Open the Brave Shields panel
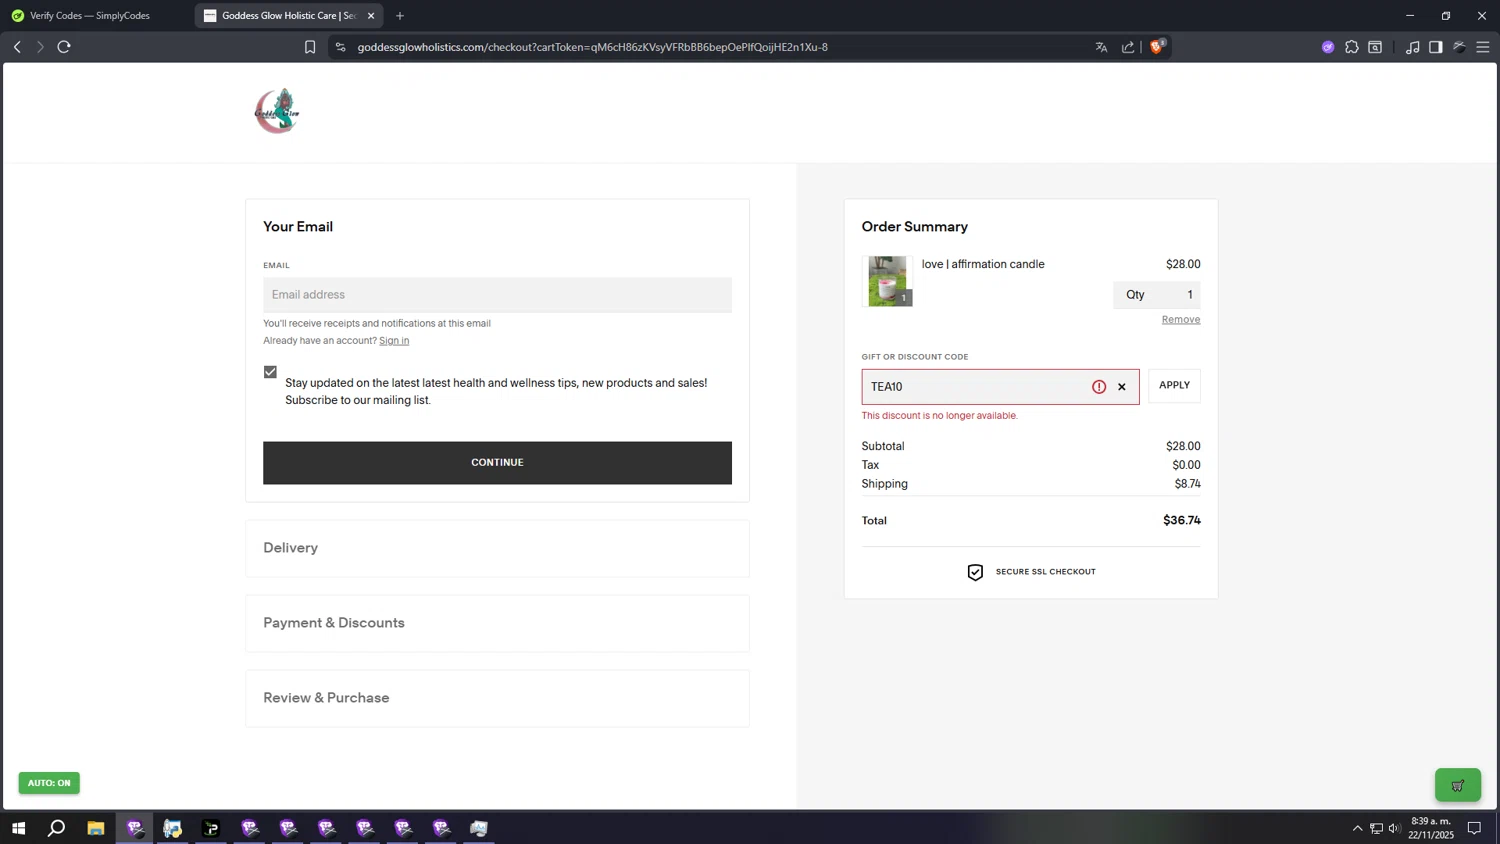Screen dimensions: 1500x844 [x=1157, y=46]
